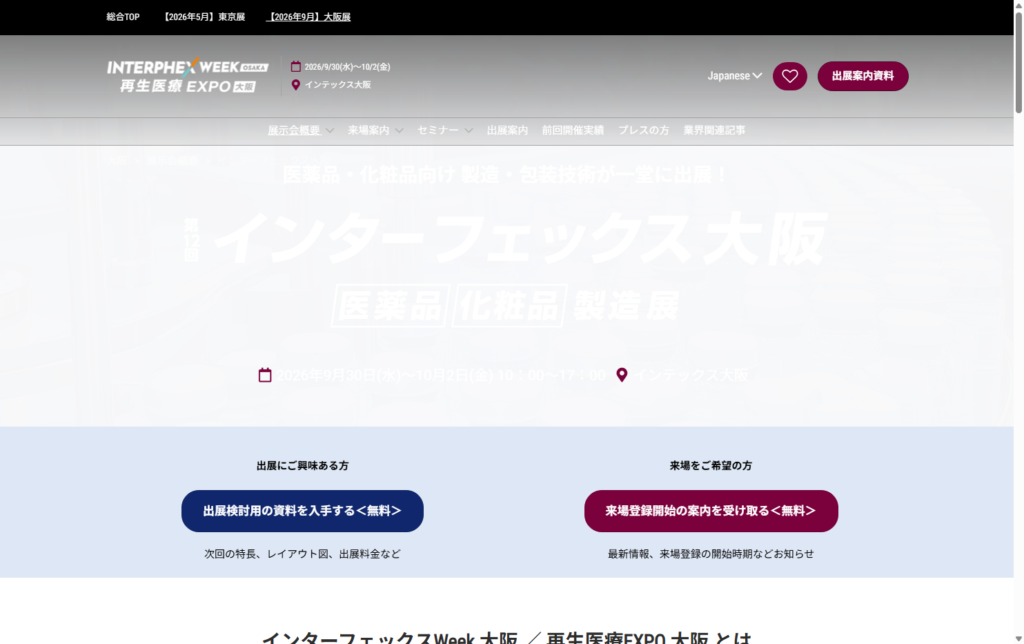Click the location pin beside インテックス大阪 in header

pos(296,85)
